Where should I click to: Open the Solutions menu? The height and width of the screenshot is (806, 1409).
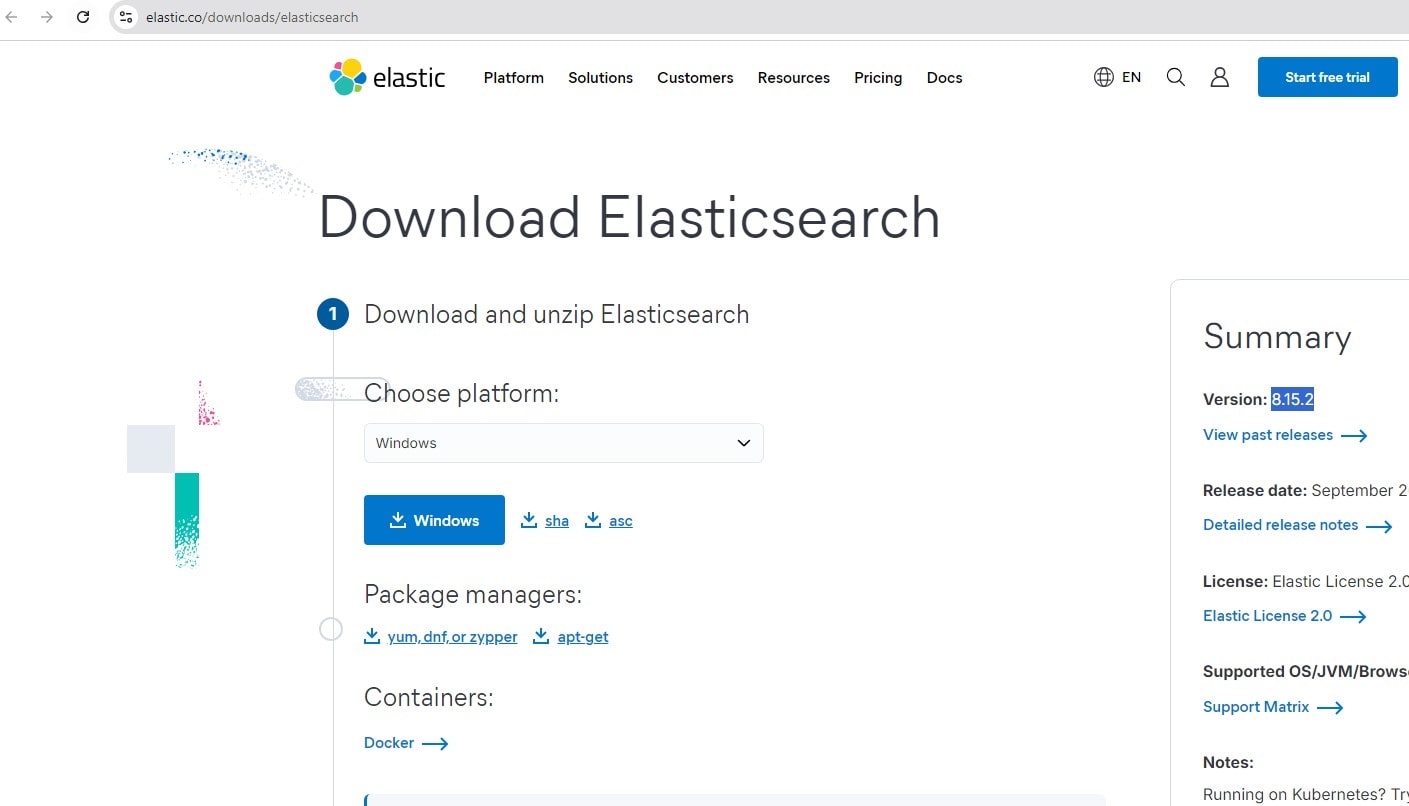(600, 77)
